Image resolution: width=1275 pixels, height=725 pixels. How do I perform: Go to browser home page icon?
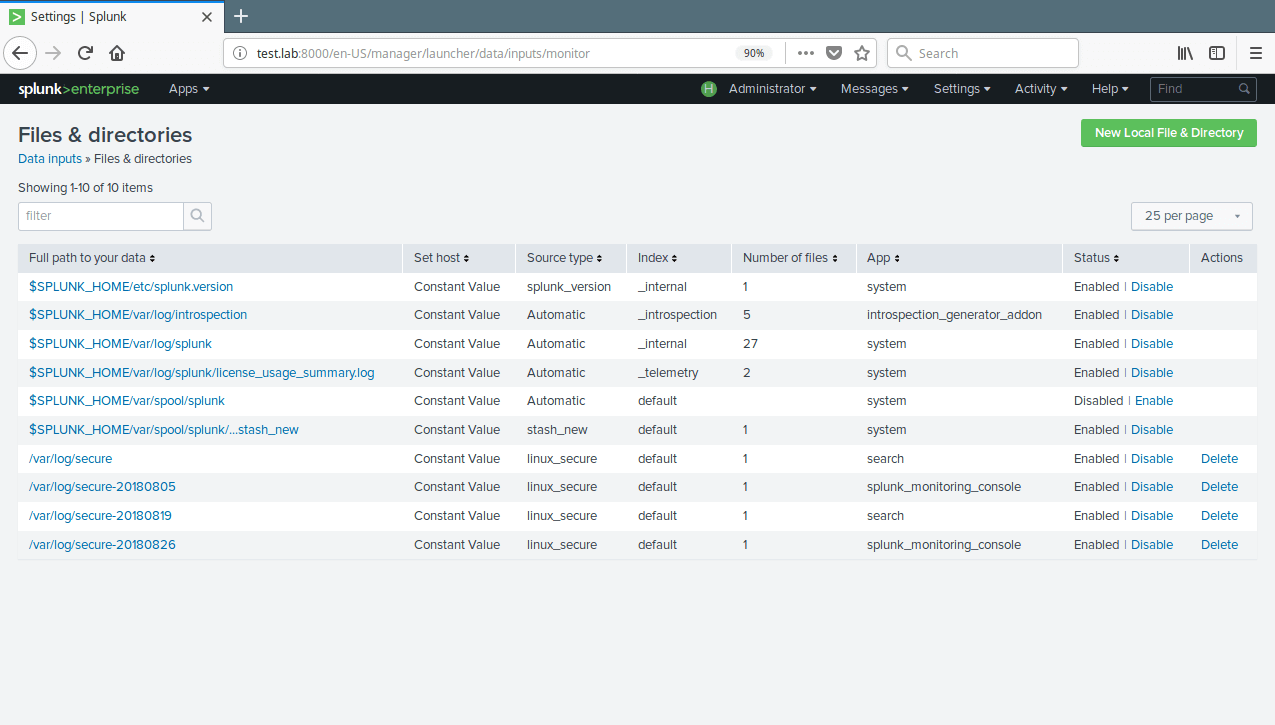coord(117,53)
